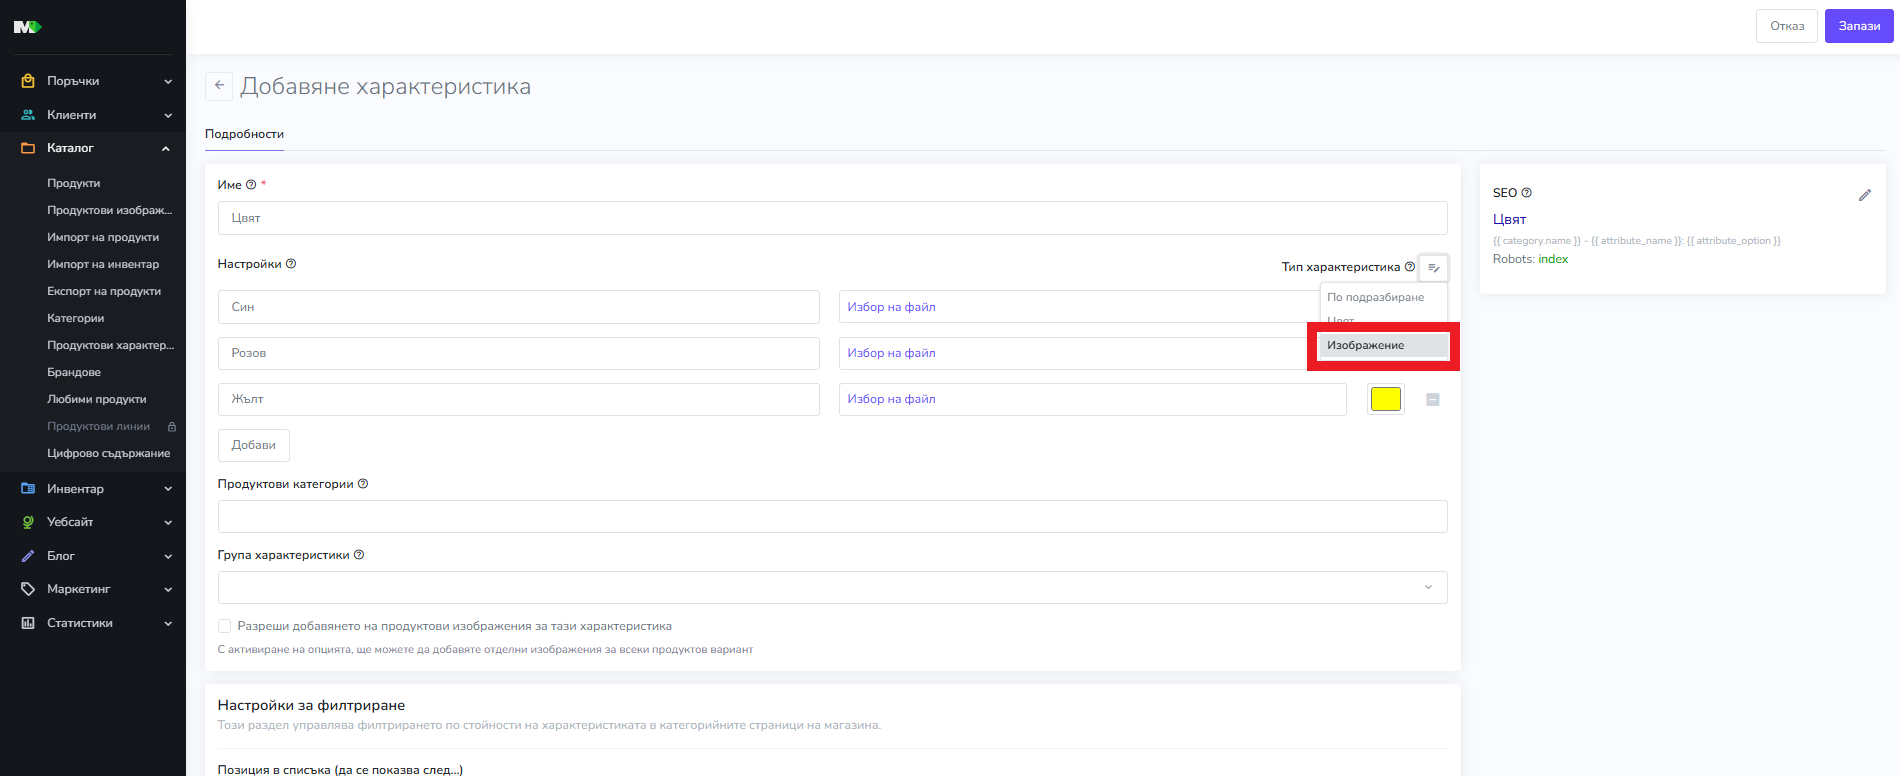Viewport: 1900px width, 776px height.
Task: Click the help icon beside Продуктови категории
Action: [x=363, y=484]
